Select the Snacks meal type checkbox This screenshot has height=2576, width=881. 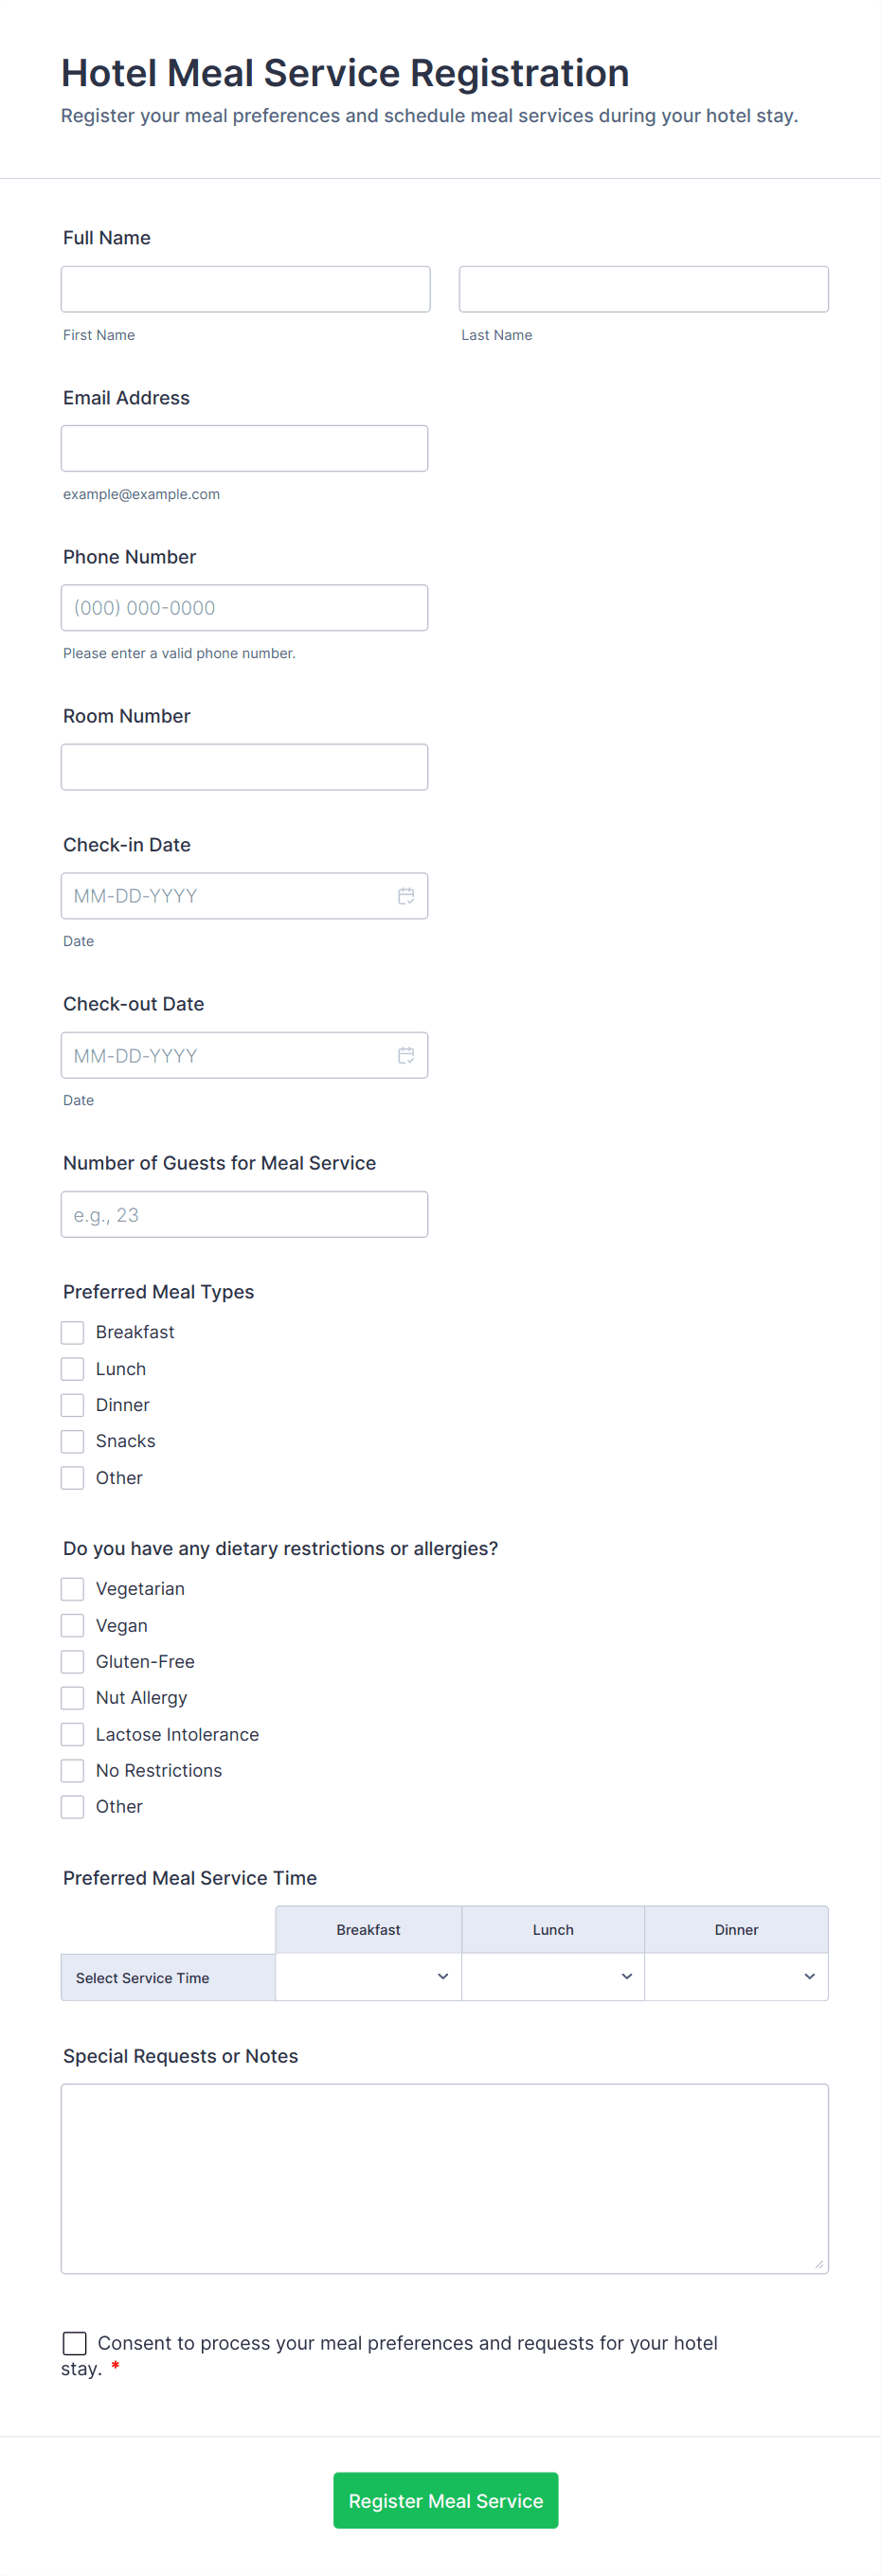[73, 1441]
